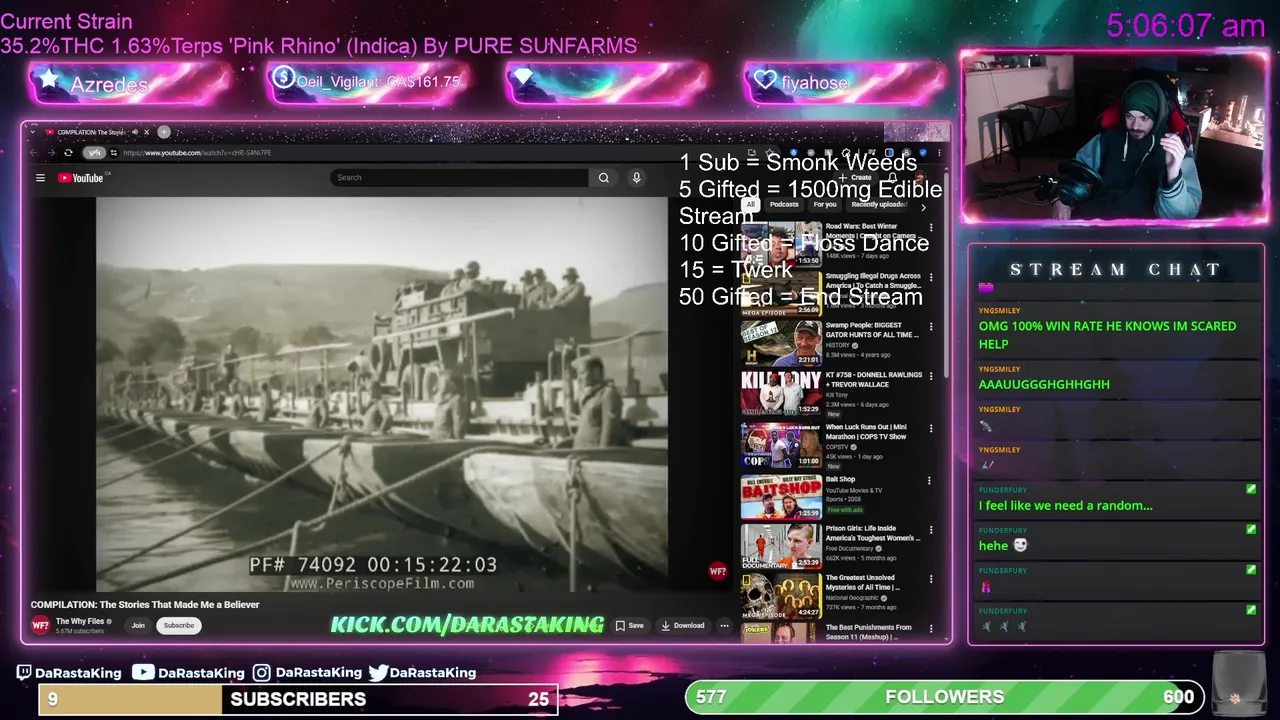Viewport: 1280px width, 720px height.
Task: Click the 'OMG 100% WIN RATE' chat message
Action: click(x=1107, y=335)
